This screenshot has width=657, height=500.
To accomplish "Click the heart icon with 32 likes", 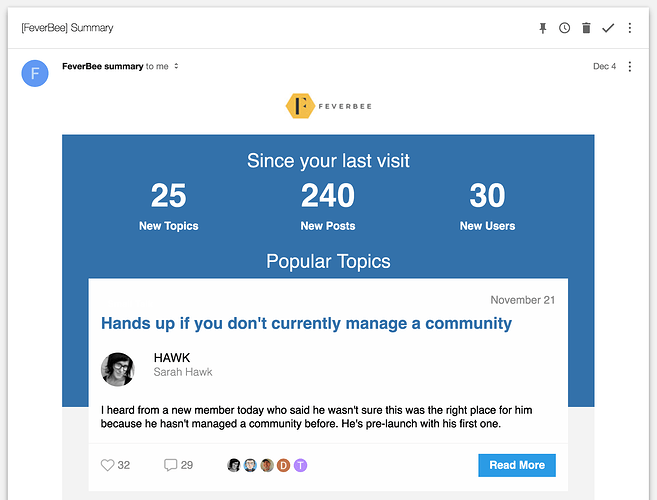I will [x=108, y=465].
